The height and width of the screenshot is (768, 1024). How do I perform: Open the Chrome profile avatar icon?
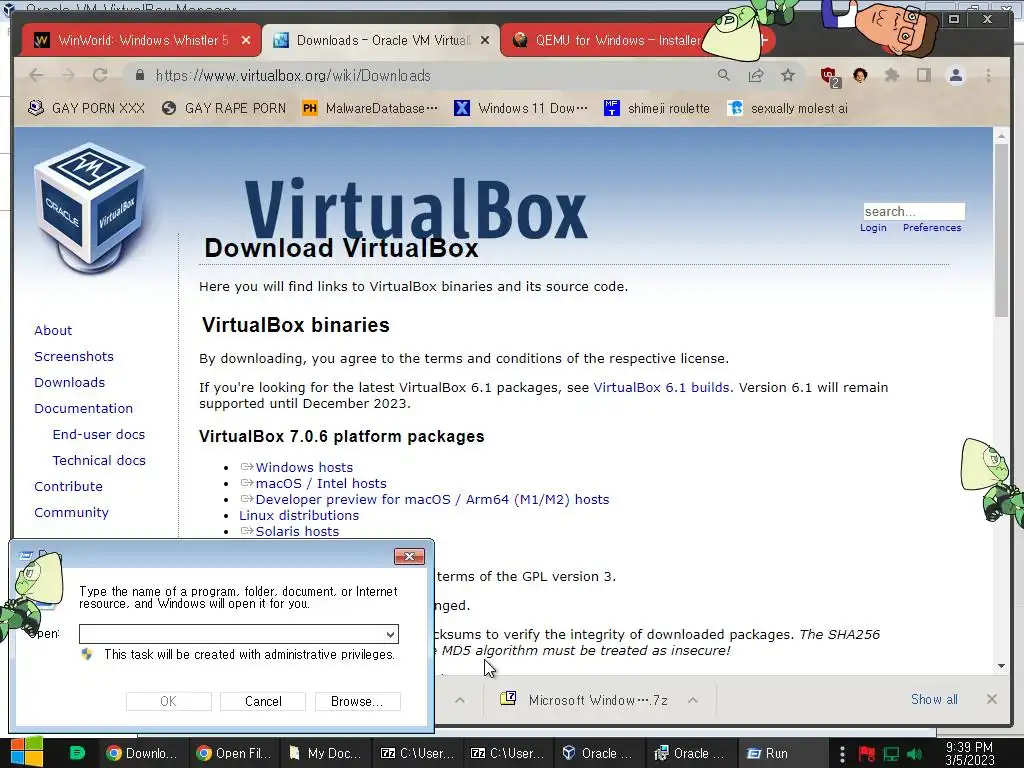coord(956,76)
